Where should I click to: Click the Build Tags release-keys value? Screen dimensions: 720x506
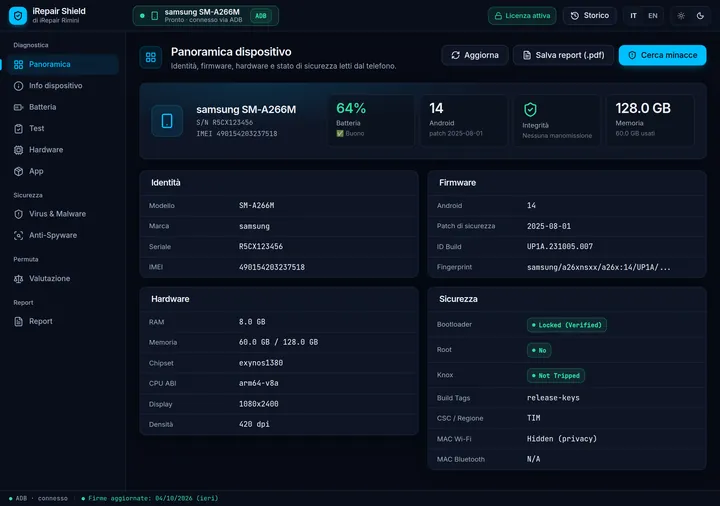point(553,398)
